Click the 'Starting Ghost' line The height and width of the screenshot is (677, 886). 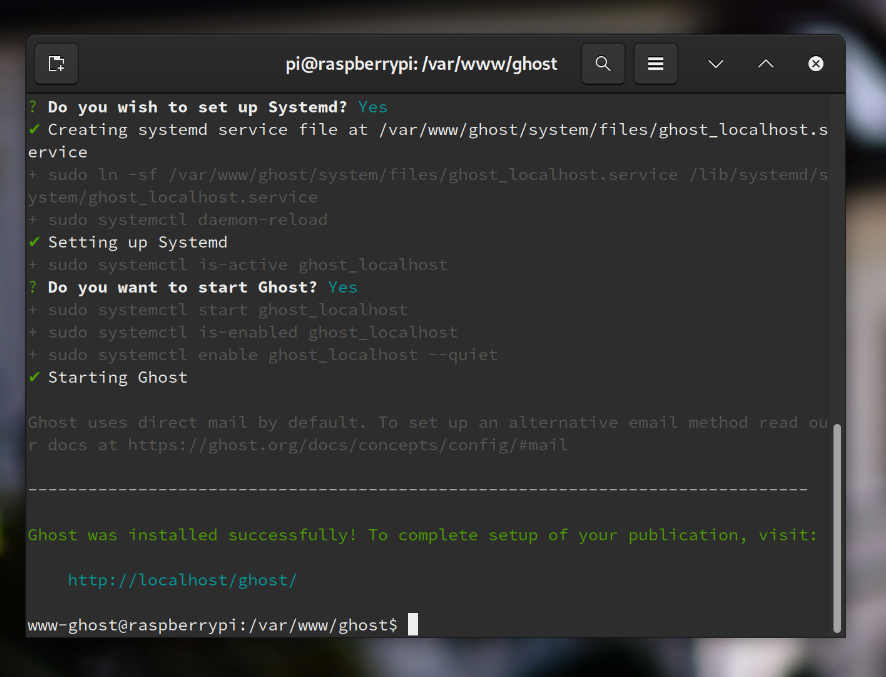(x=108, y=377)
